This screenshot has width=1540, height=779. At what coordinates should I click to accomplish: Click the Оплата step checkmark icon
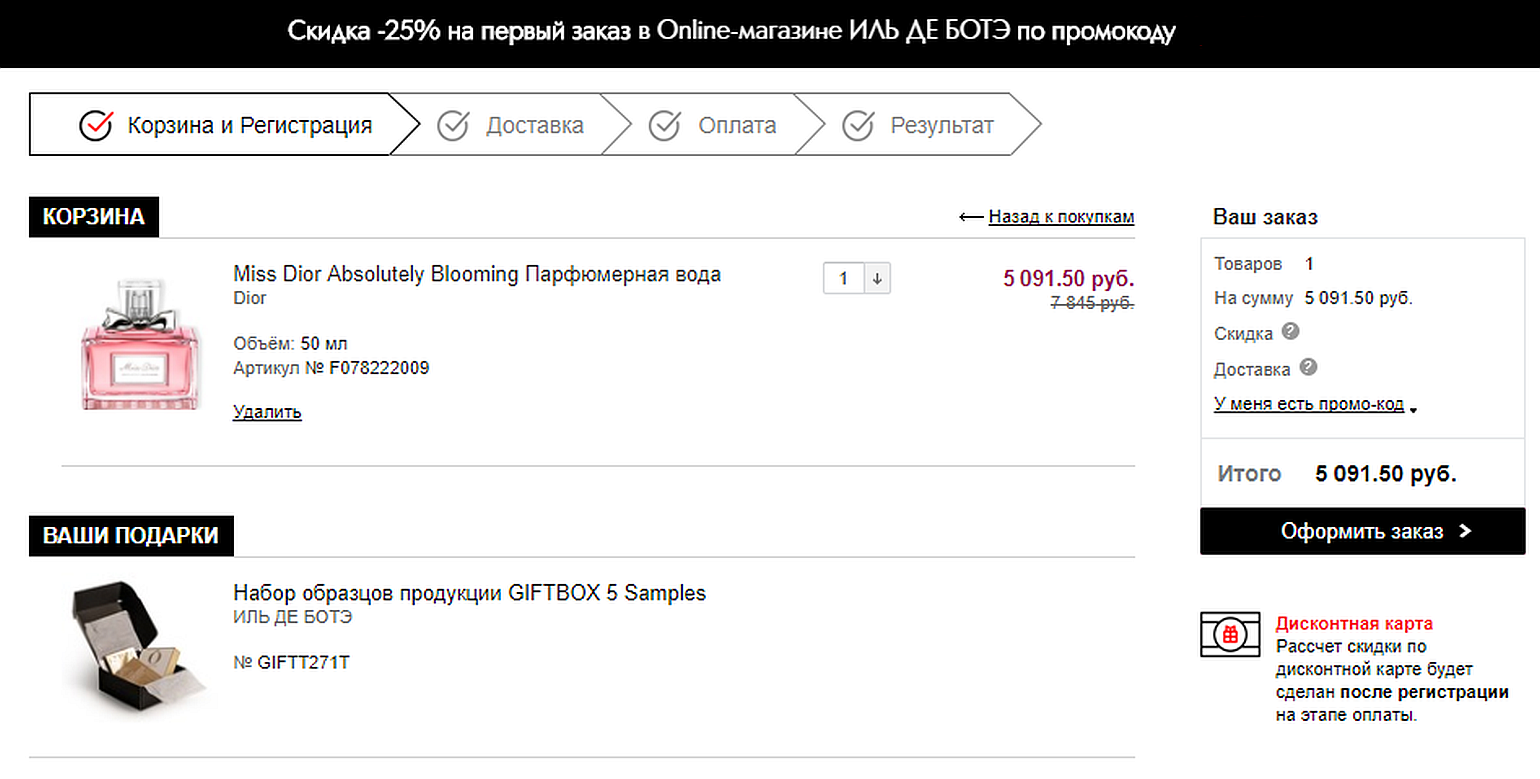pyautogui.click(x=666, y=124)
